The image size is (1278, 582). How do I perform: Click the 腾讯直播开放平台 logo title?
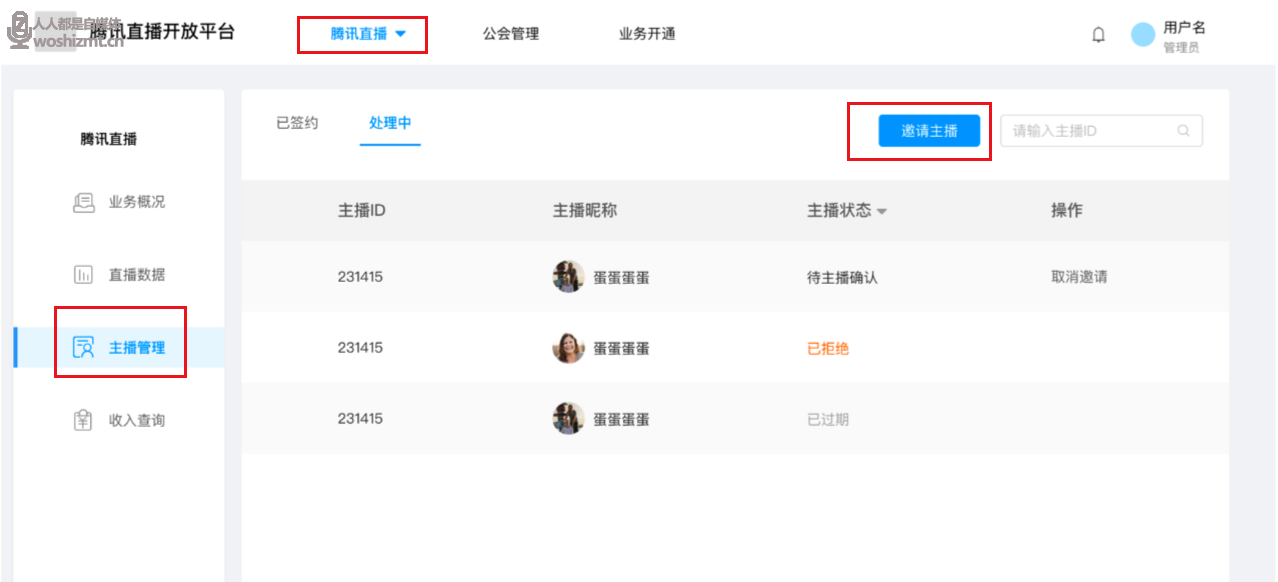click(x=163, y=32)
